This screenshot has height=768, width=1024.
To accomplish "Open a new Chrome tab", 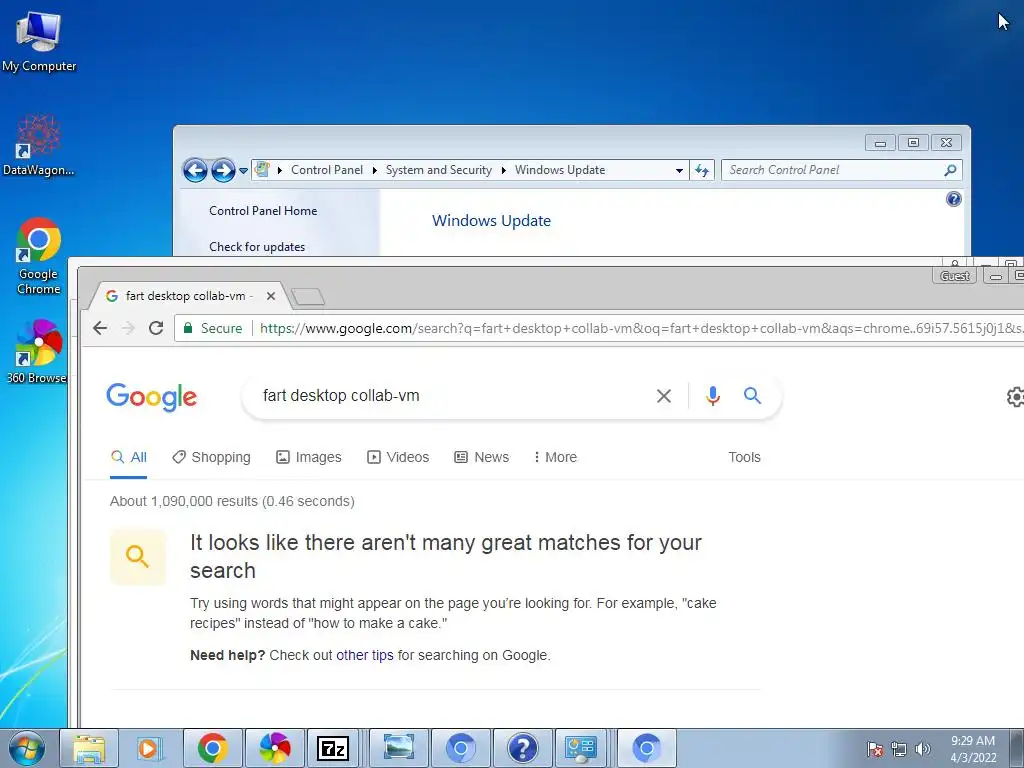I will 308,296.
